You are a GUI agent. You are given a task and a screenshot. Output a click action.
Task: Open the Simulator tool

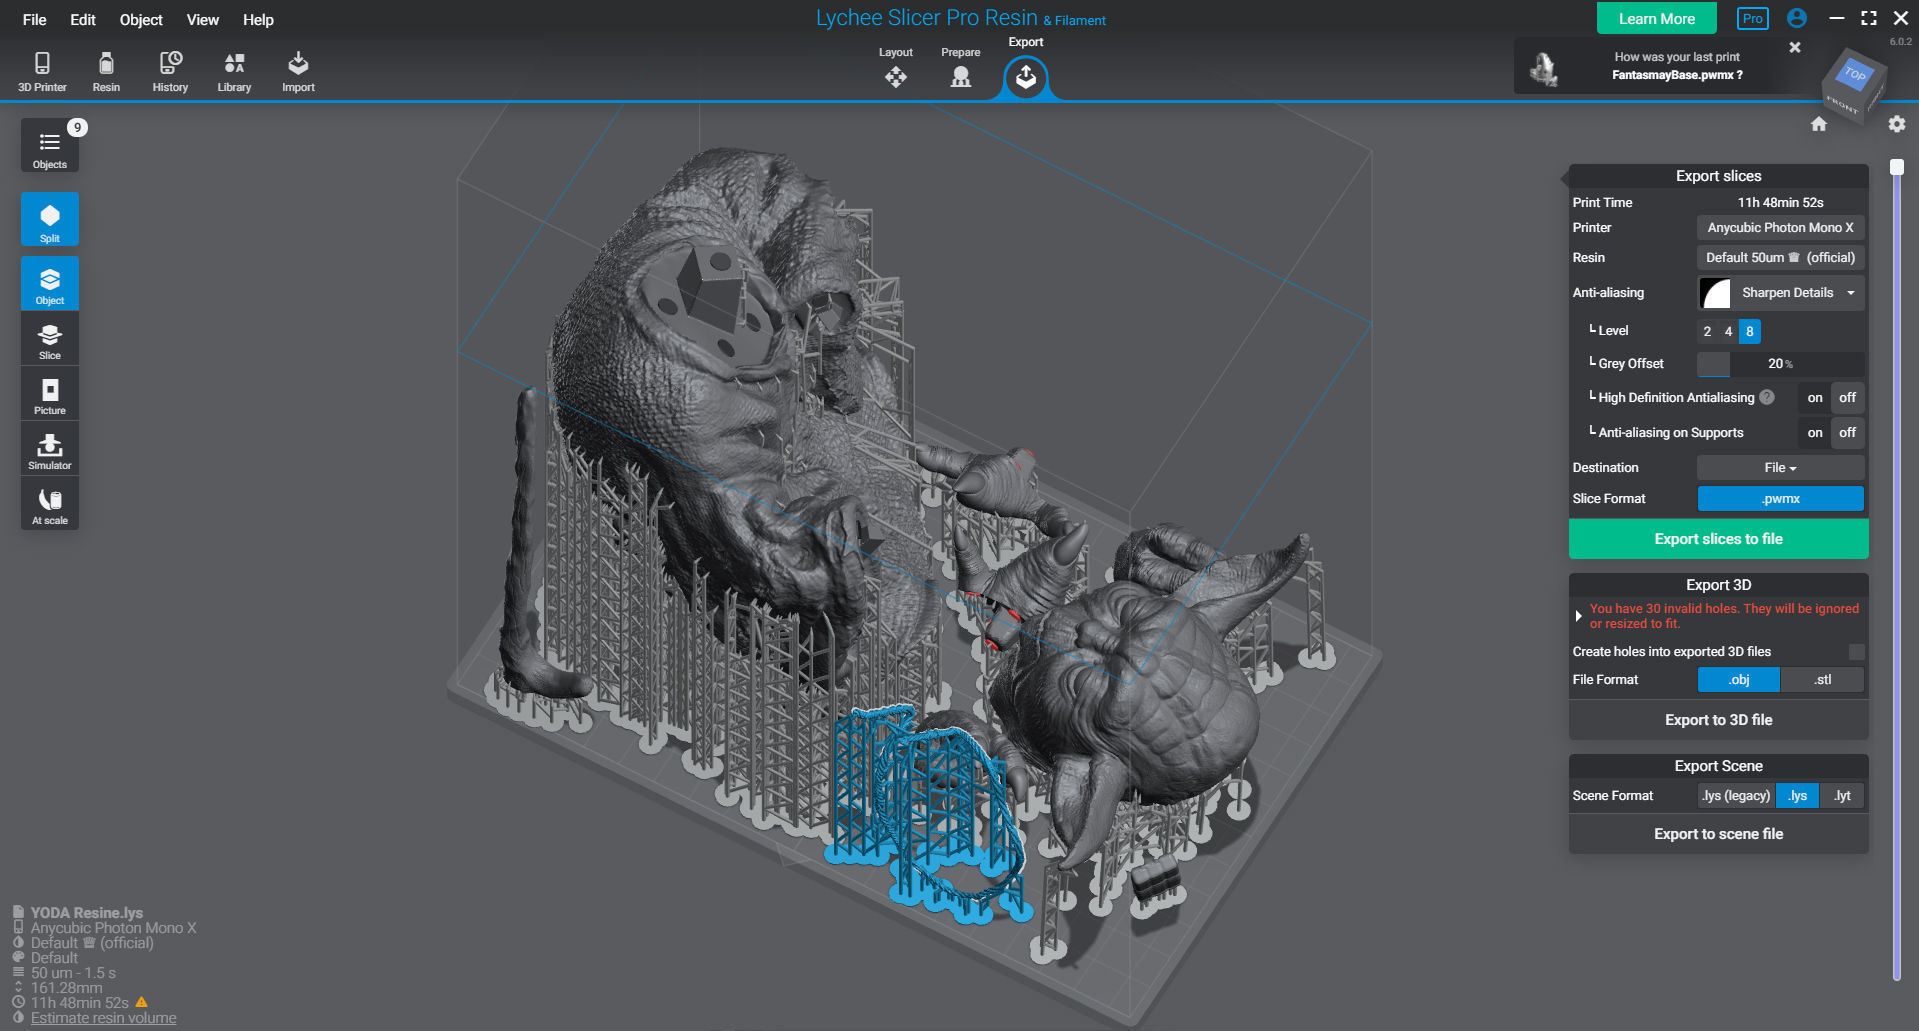pos(50,449)
